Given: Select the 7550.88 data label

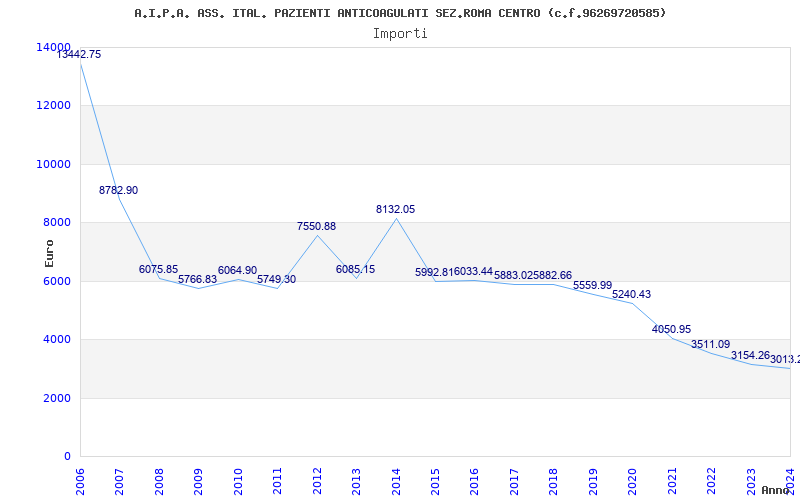Looking at the screenshot, I should [x=316, y=227].
